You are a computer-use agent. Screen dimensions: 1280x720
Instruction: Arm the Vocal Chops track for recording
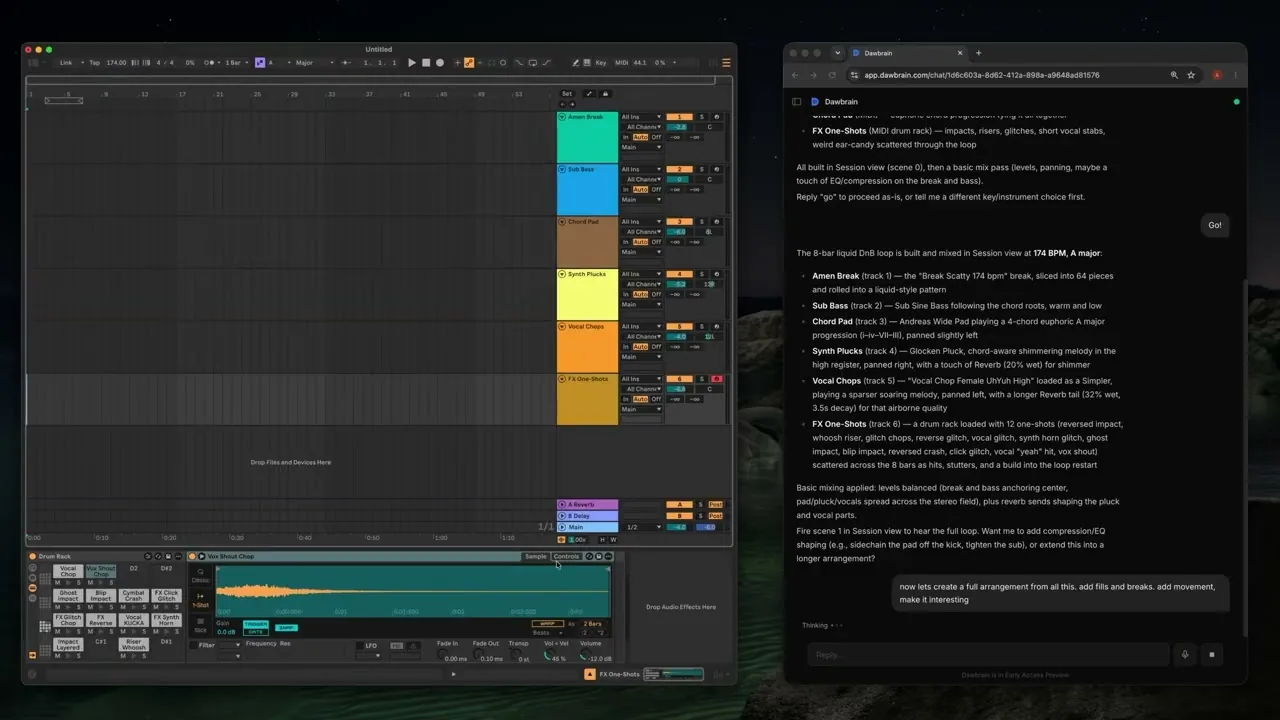pyautogui.click(x=716, y=326)
